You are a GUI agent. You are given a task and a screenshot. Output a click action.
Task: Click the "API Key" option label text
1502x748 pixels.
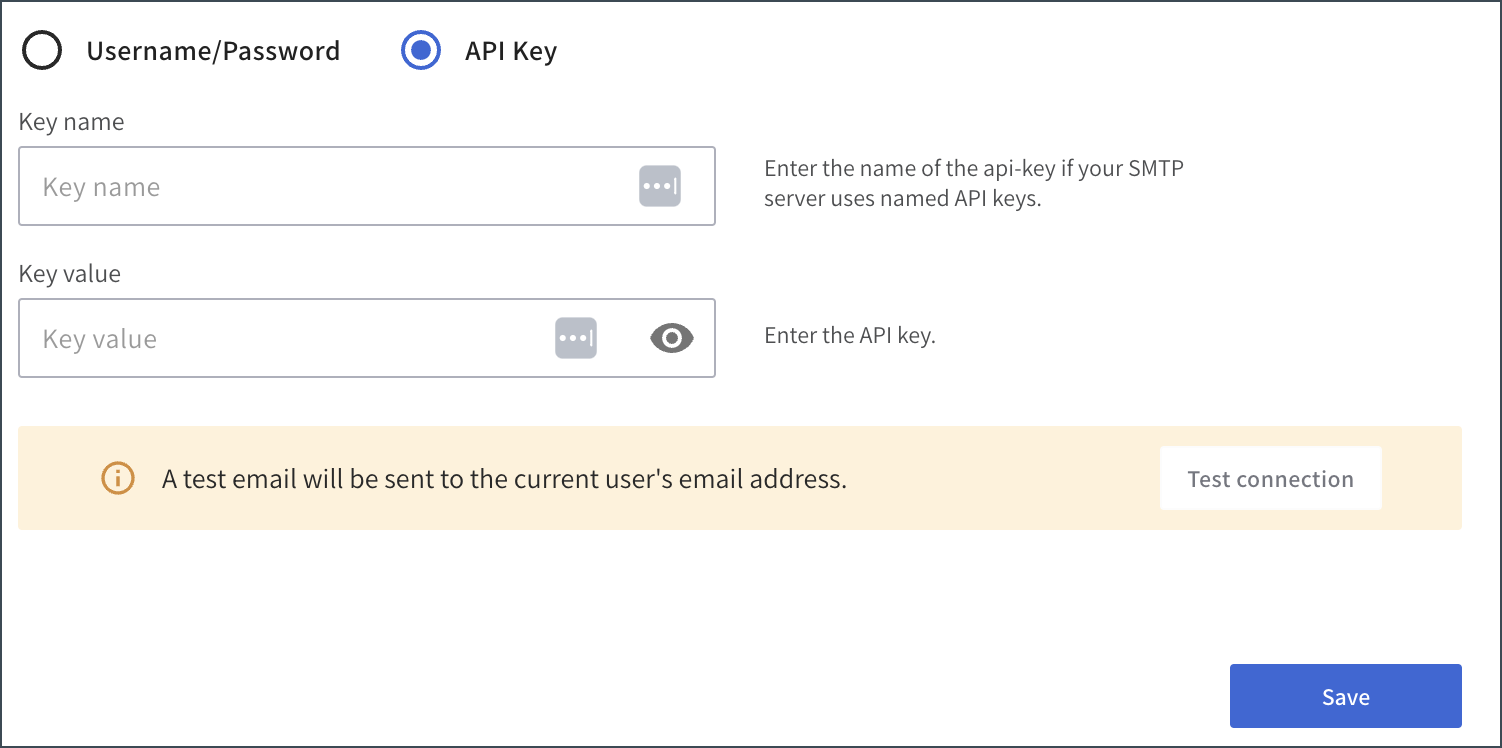click(x=510, y=51)
